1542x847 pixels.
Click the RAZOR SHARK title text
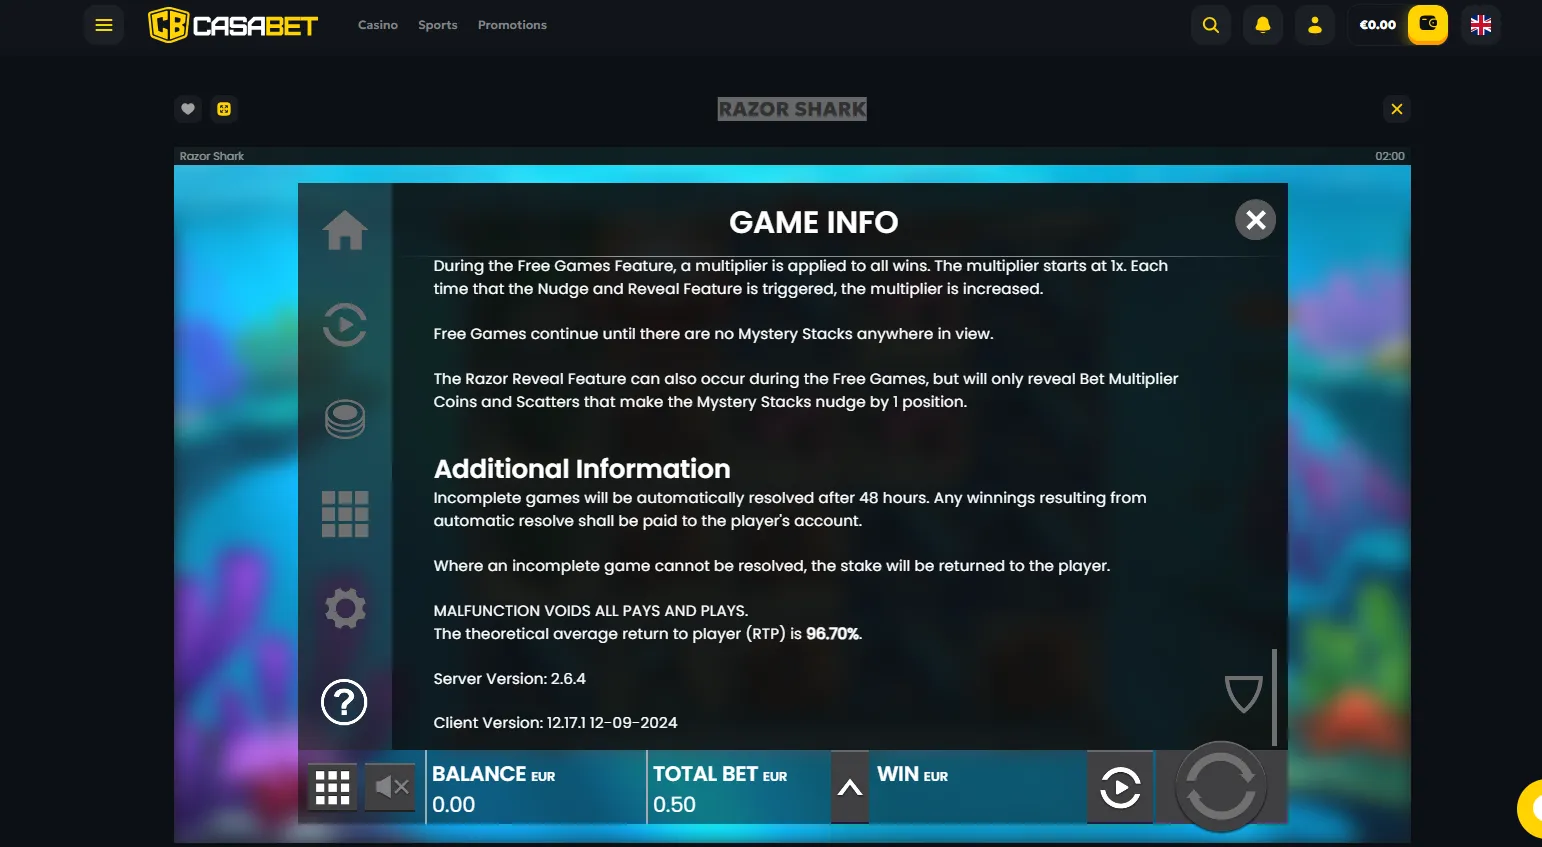pyautogui.click(x=792, y=109)
